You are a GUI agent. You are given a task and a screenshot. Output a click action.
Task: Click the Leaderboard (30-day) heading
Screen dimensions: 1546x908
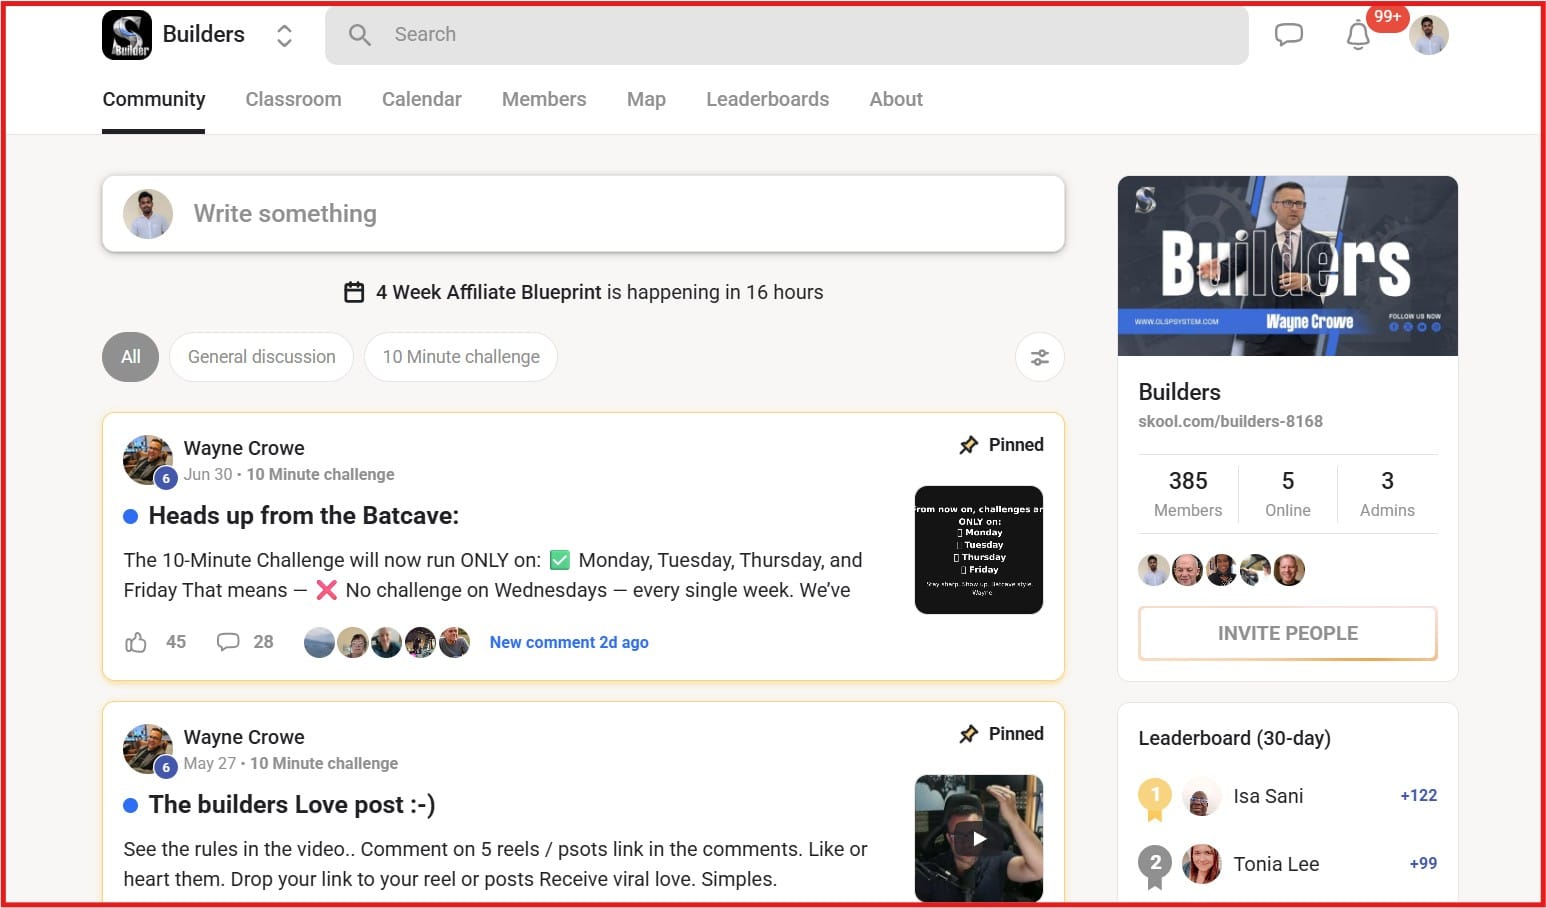(x=1234, y=738)
